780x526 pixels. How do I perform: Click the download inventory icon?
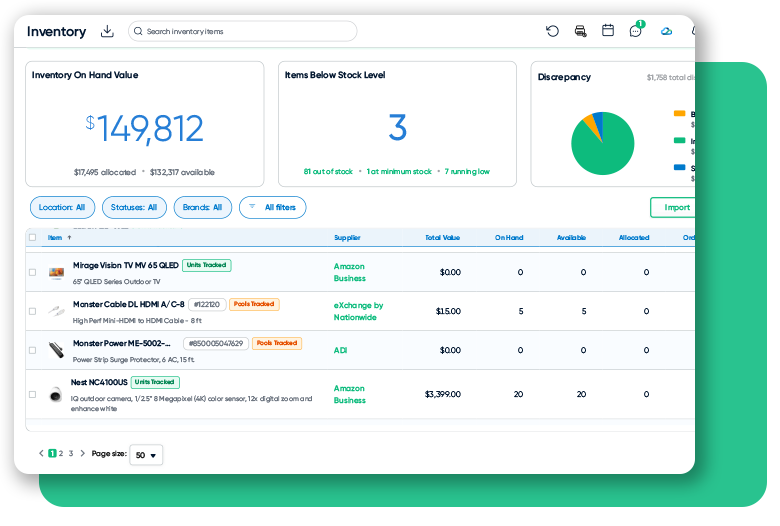(107, 31)
